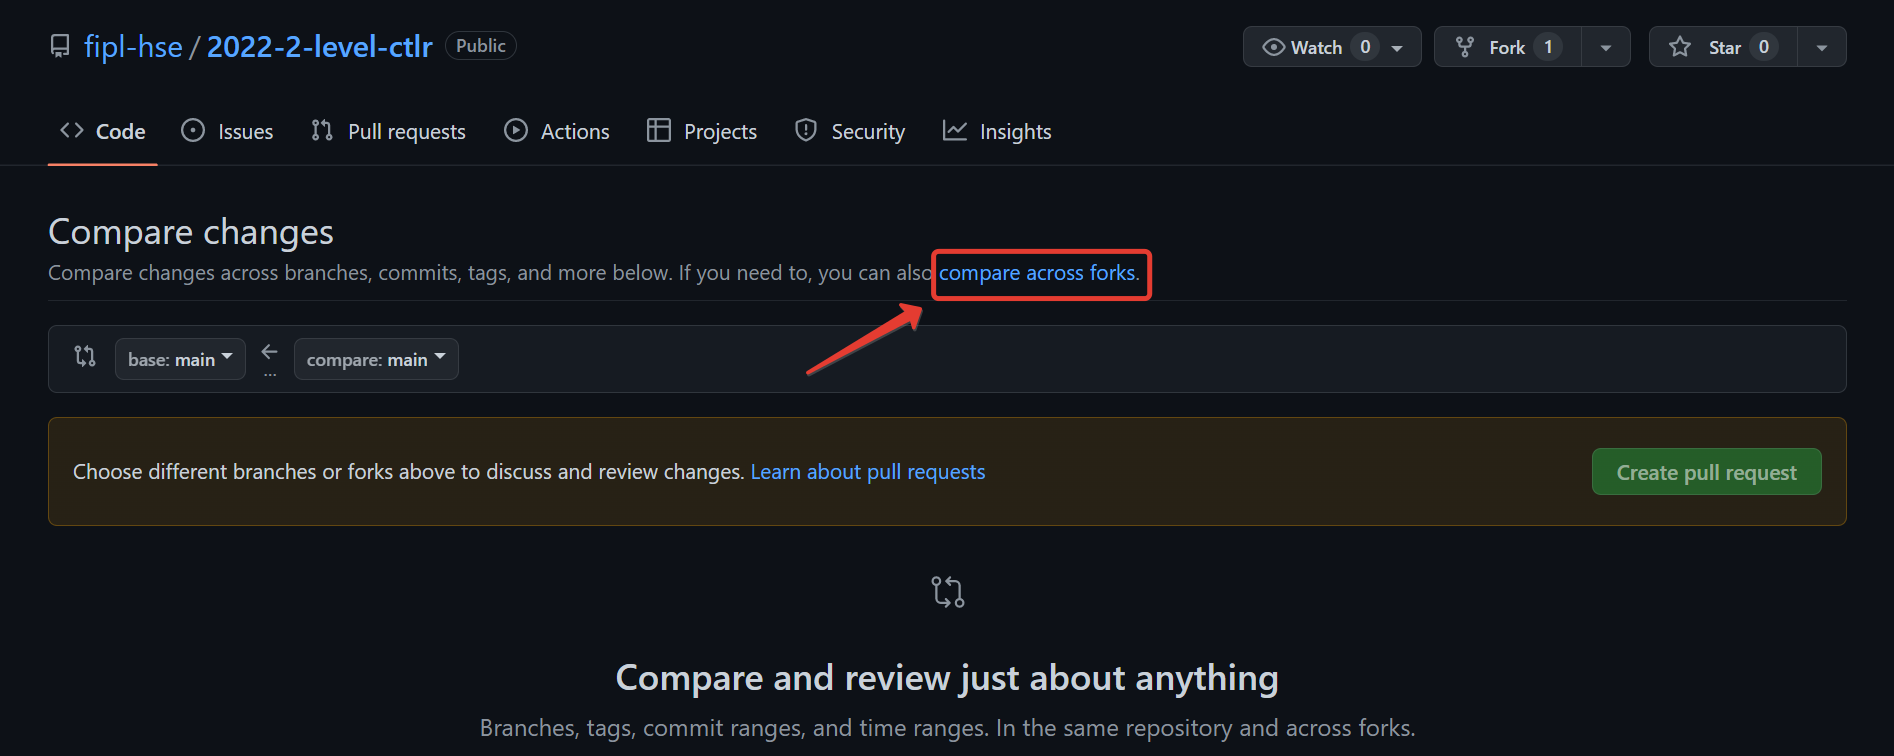Screen dimensions: 1894x756
Task: Open the compare: main branch dropdown
Action: tap(376, 359)
